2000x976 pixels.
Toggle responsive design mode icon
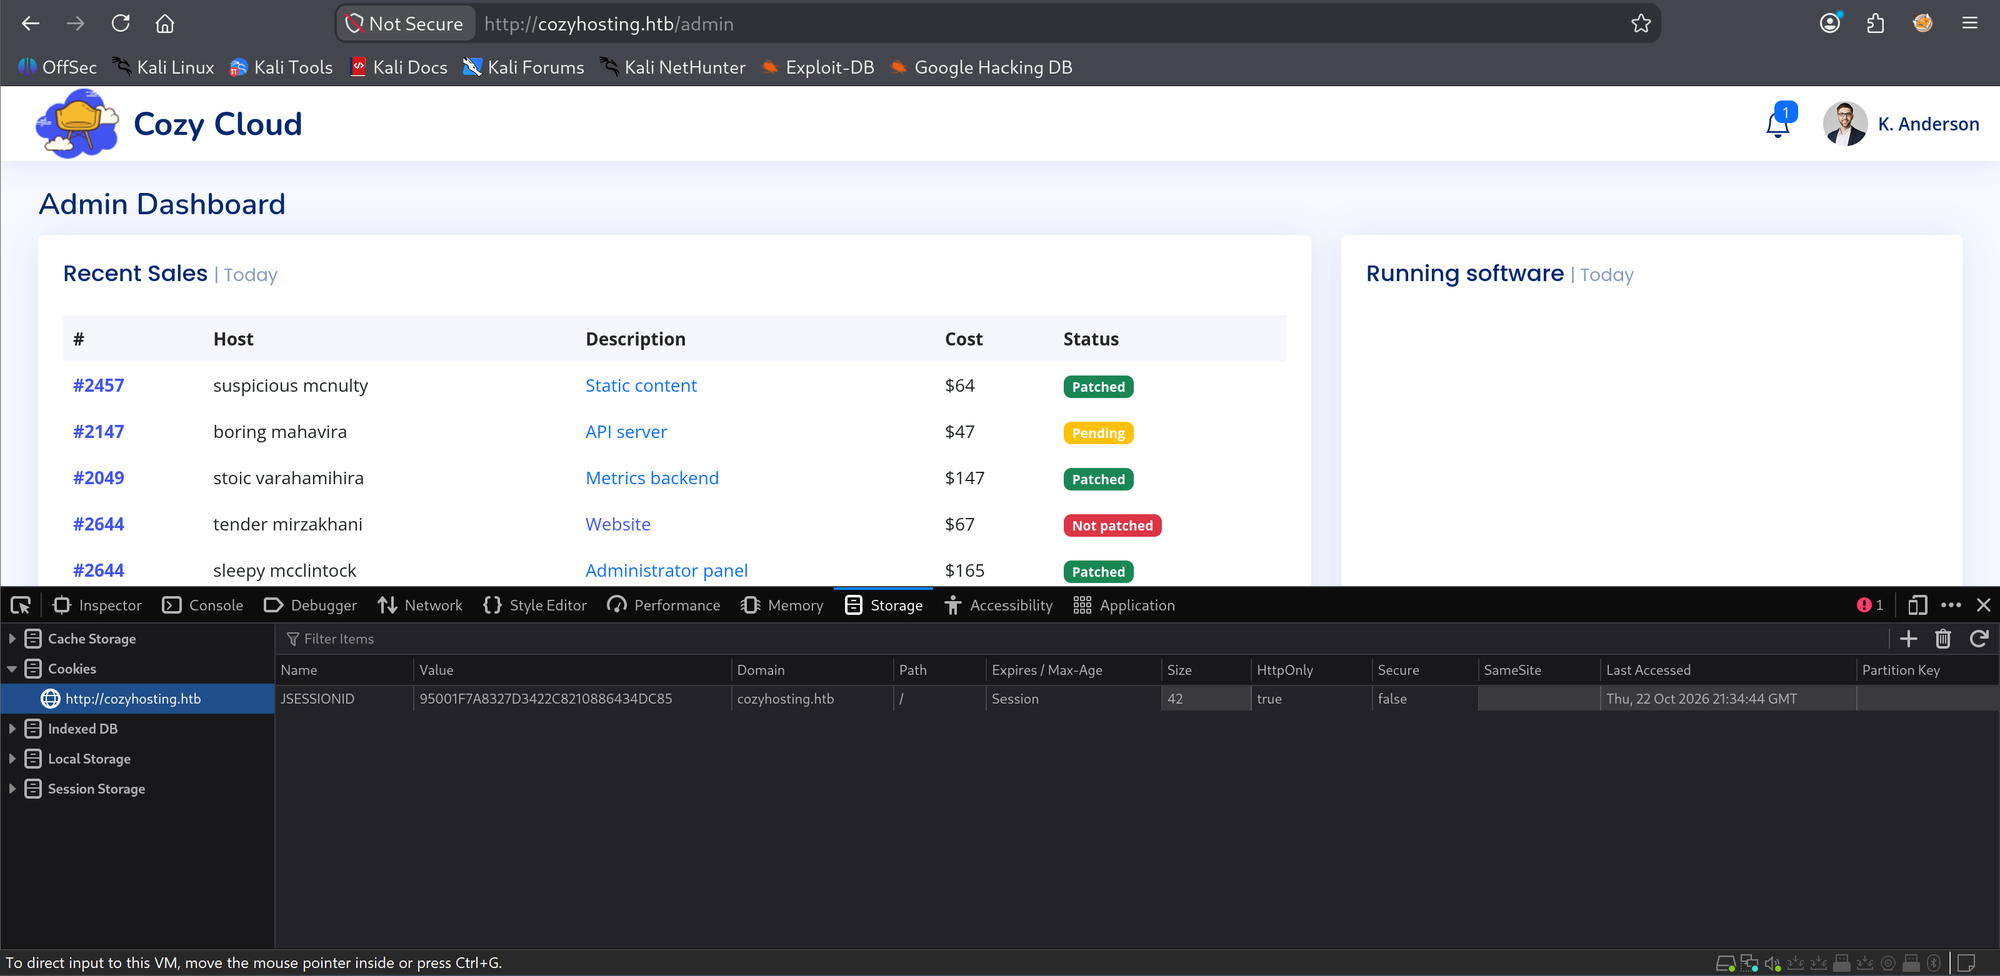[1917, 605]
